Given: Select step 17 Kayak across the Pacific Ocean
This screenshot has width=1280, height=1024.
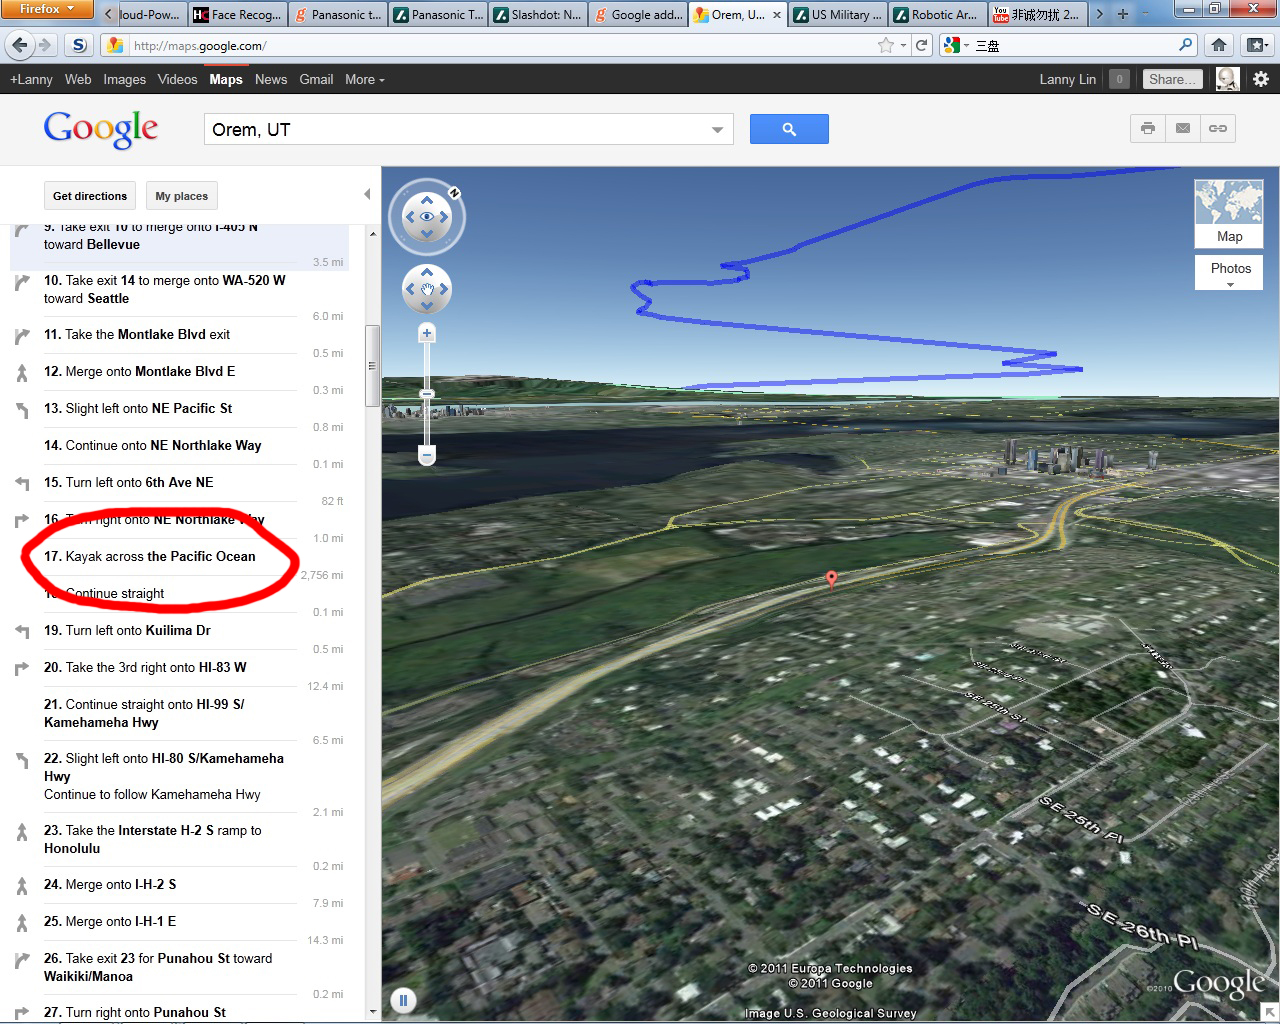Looking at the screenshot, I should click(150, 557).
